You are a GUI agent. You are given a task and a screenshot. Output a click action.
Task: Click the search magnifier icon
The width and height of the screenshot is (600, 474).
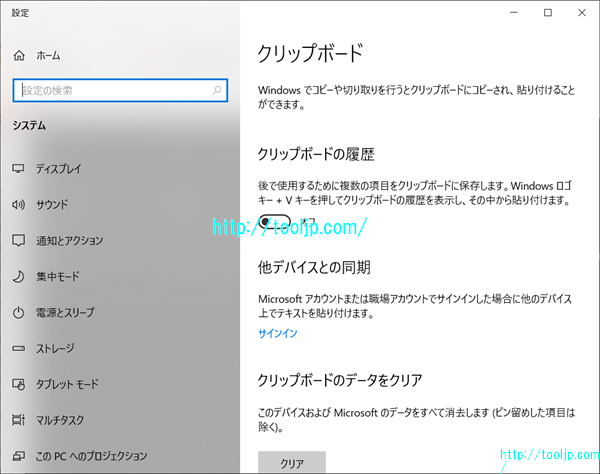[x=217, y=91]
